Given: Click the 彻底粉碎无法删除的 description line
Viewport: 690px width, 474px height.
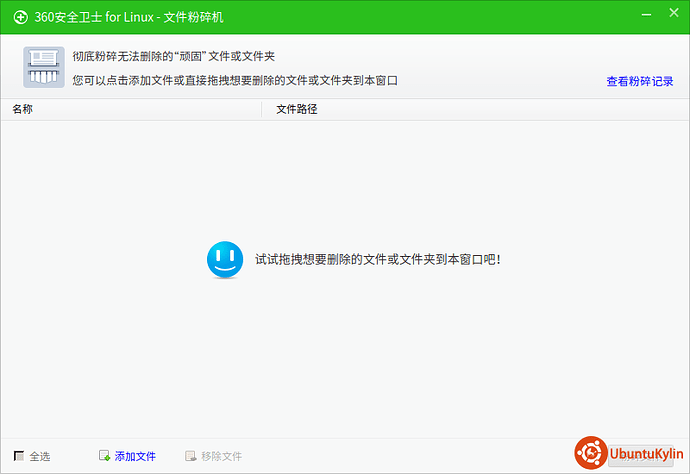Looking at the screenshot, I should point(174,56).
